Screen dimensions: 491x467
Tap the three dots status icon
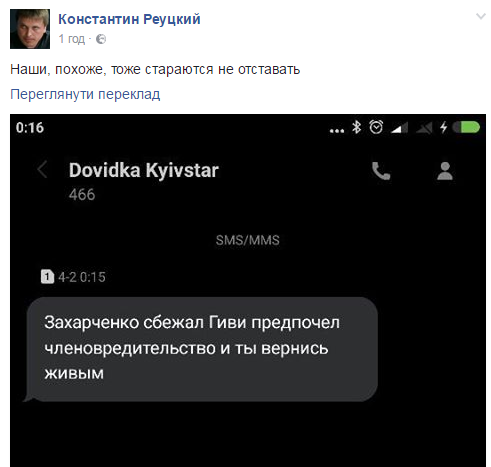(x=337, y=131)
